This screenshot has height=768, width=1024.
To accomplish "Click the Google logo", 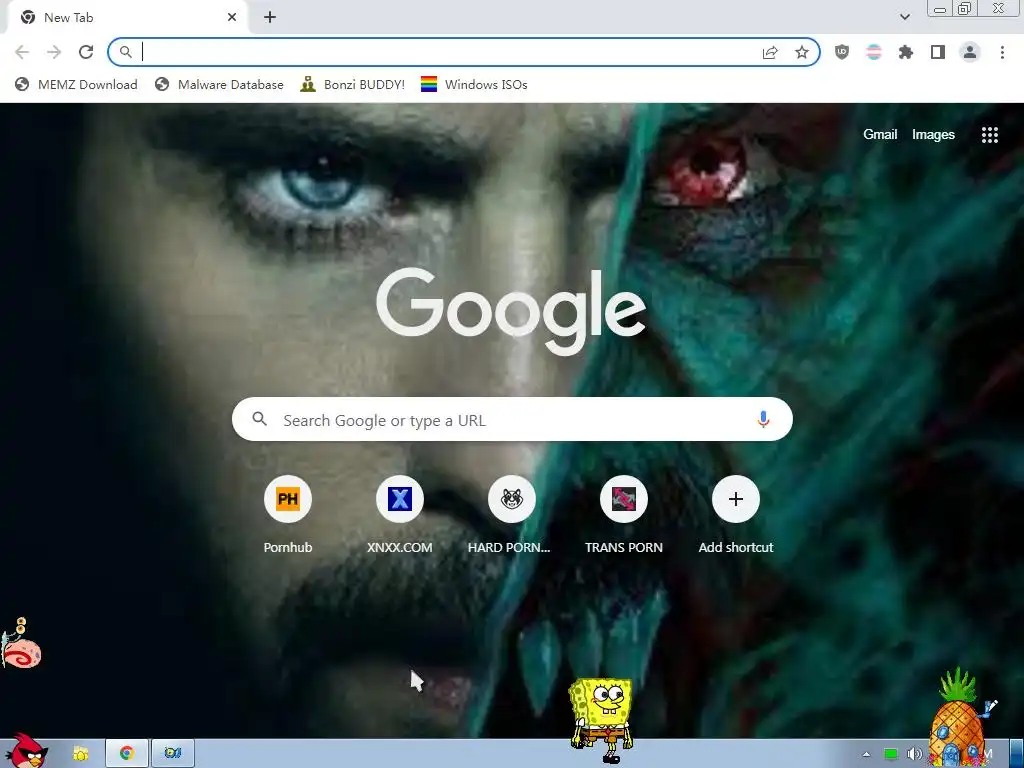I will [511, 311].
